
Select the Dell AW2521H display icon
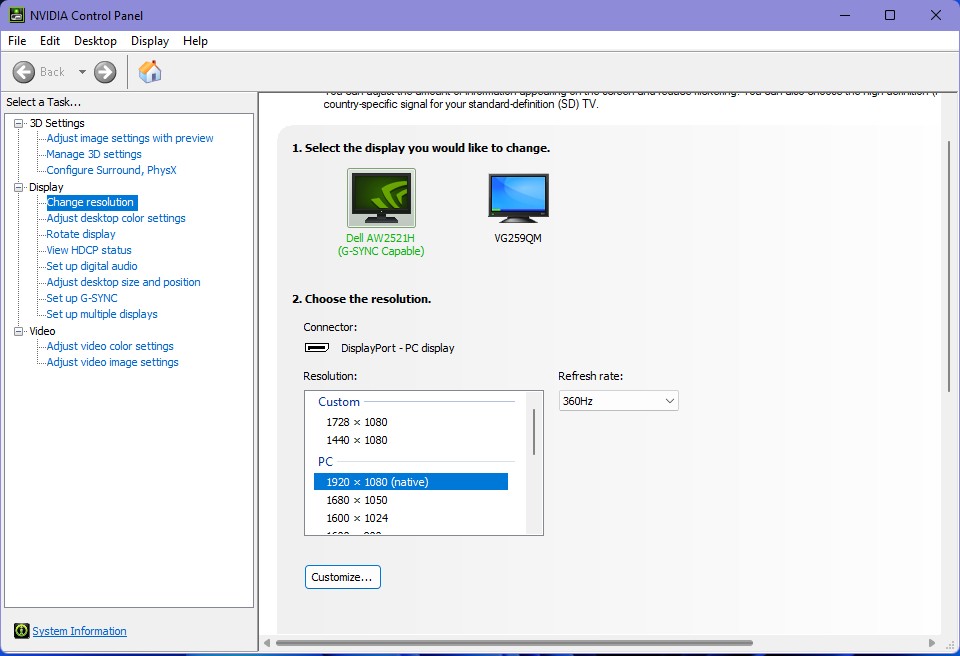[x=381, y=198]
